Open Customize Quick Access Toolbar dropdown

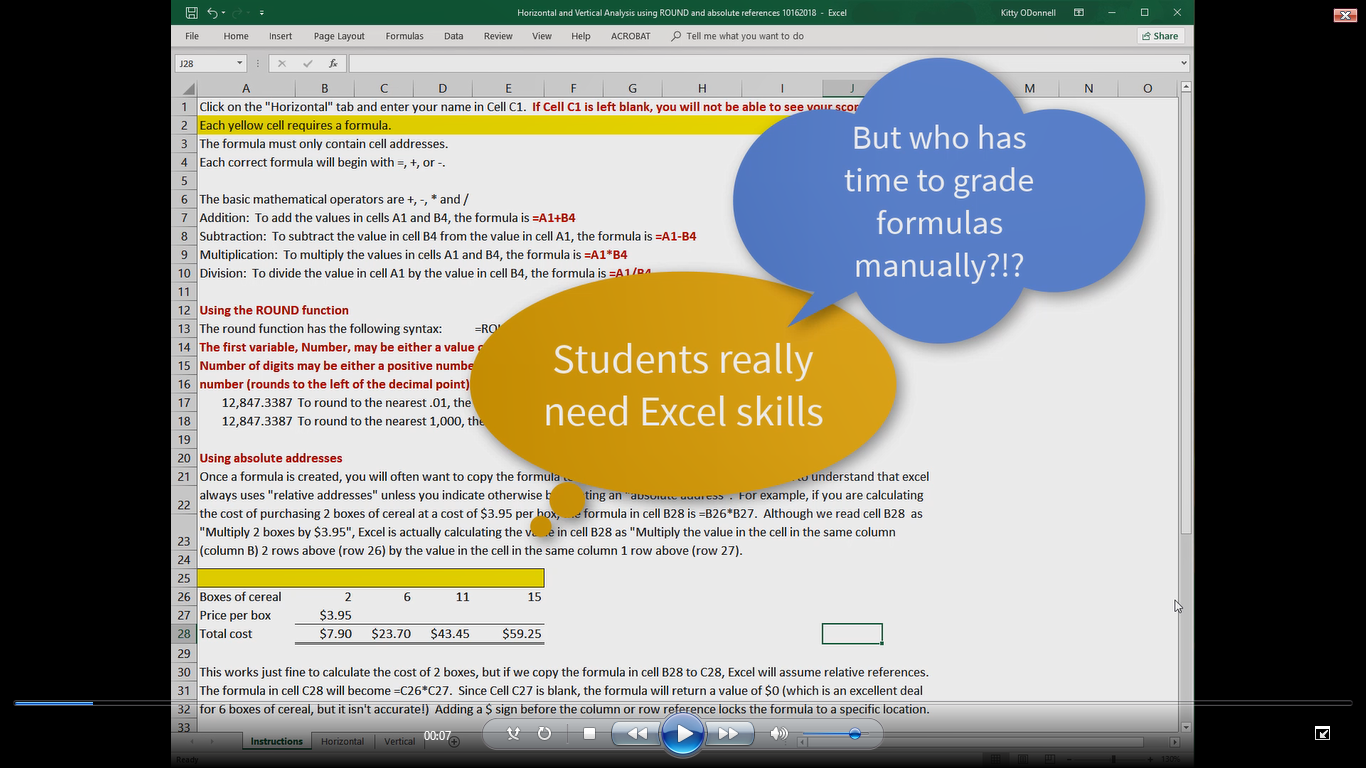(x=262, y=13)
